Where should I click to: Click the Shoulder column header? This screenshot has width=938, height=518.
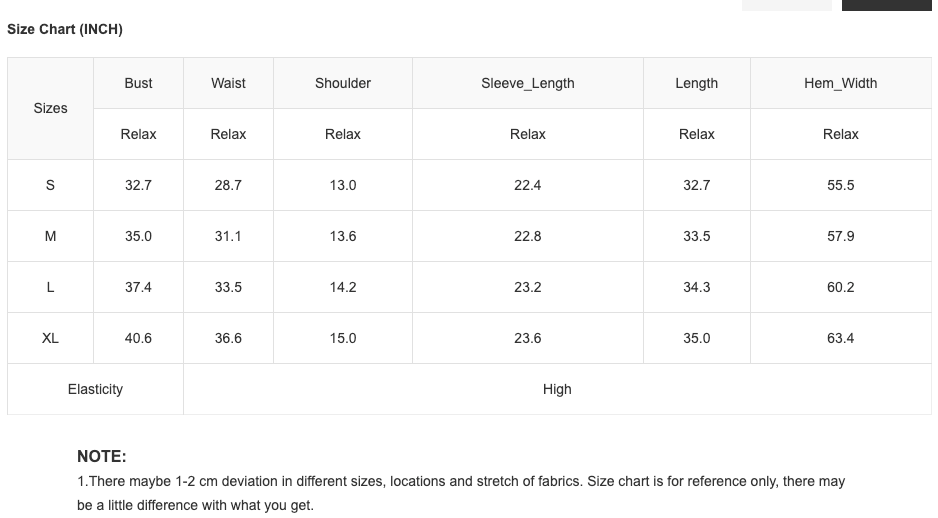[343, 83]
